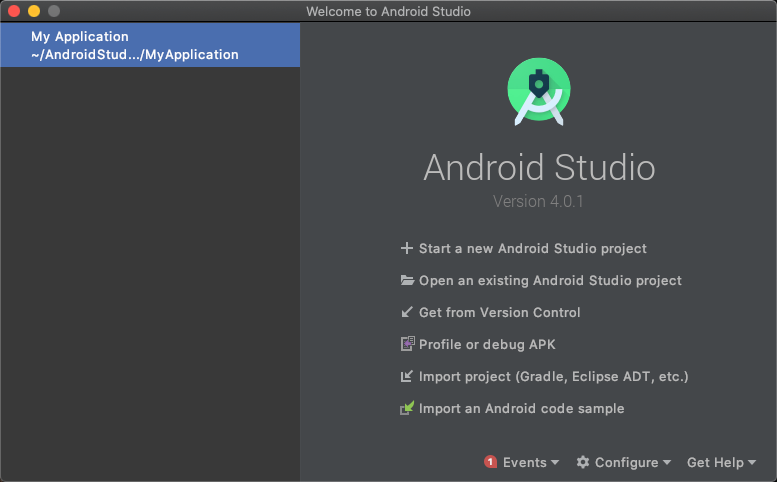Click the Configure gear icon
777x482 pixels.
tap(583, 462)
